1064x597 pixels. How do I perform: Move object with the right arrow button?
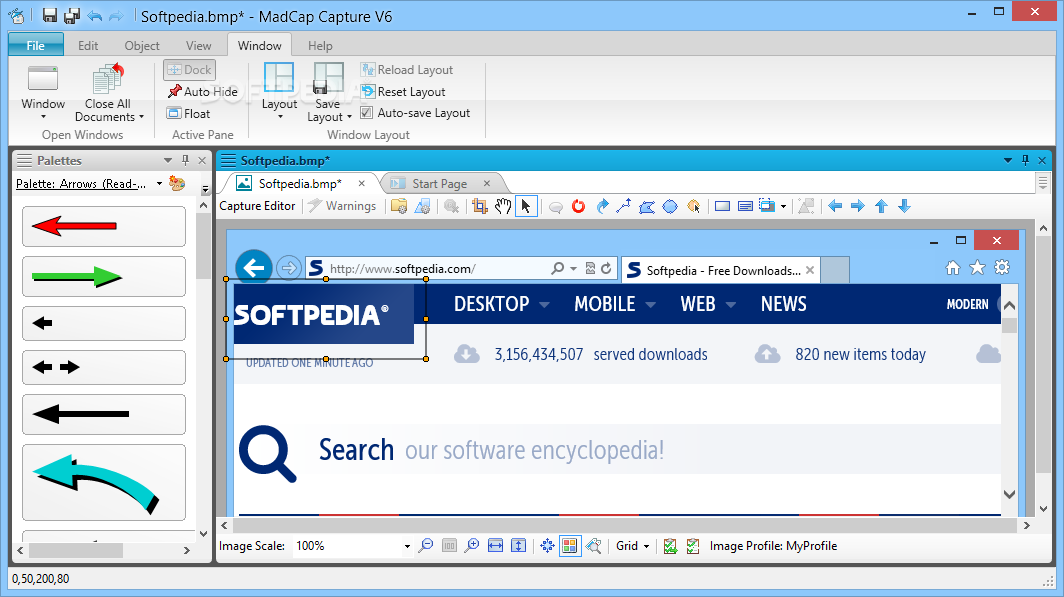point(858,206)
